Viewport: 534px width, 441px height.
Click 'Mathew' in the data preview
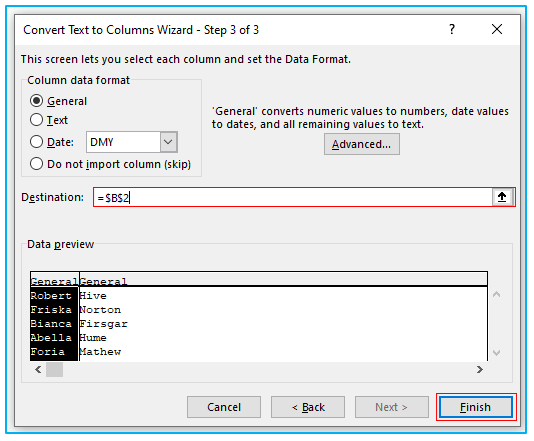(100, 351)
